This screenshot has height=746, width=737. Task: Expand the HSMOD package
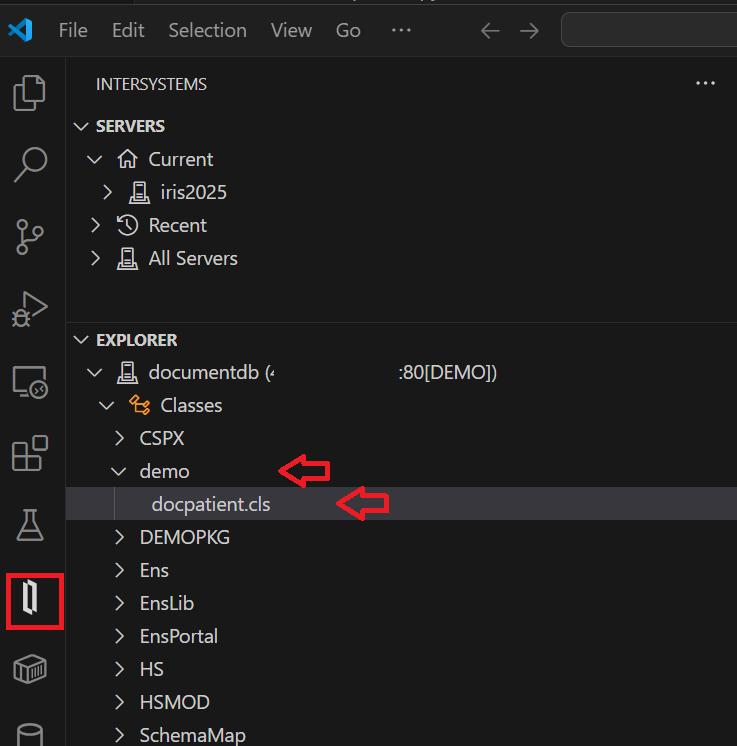pos(119,702)
